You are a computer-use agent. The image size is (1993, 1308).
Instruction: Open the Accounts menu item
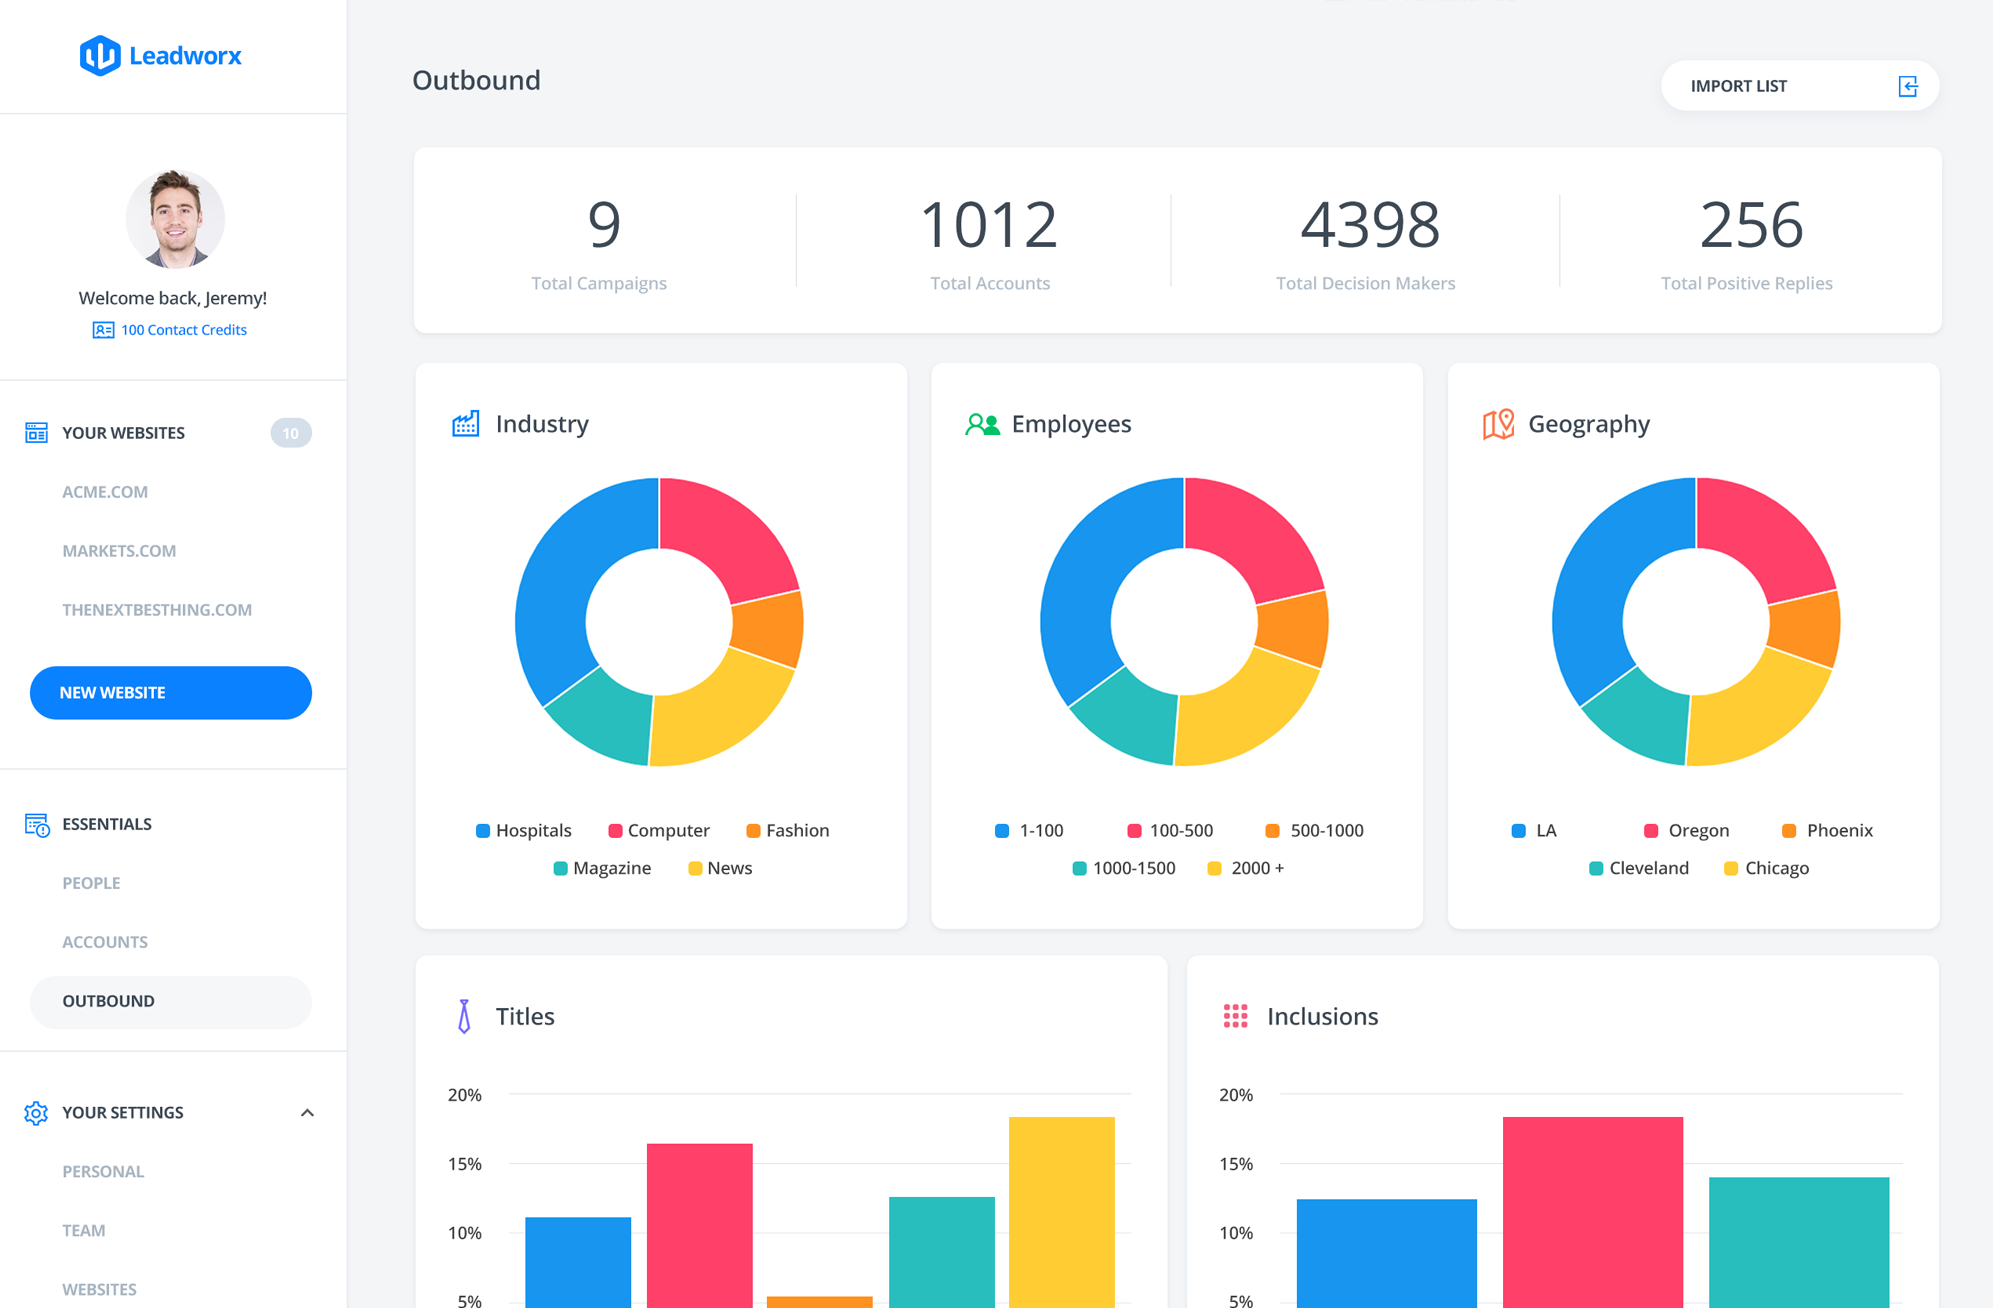105,942
